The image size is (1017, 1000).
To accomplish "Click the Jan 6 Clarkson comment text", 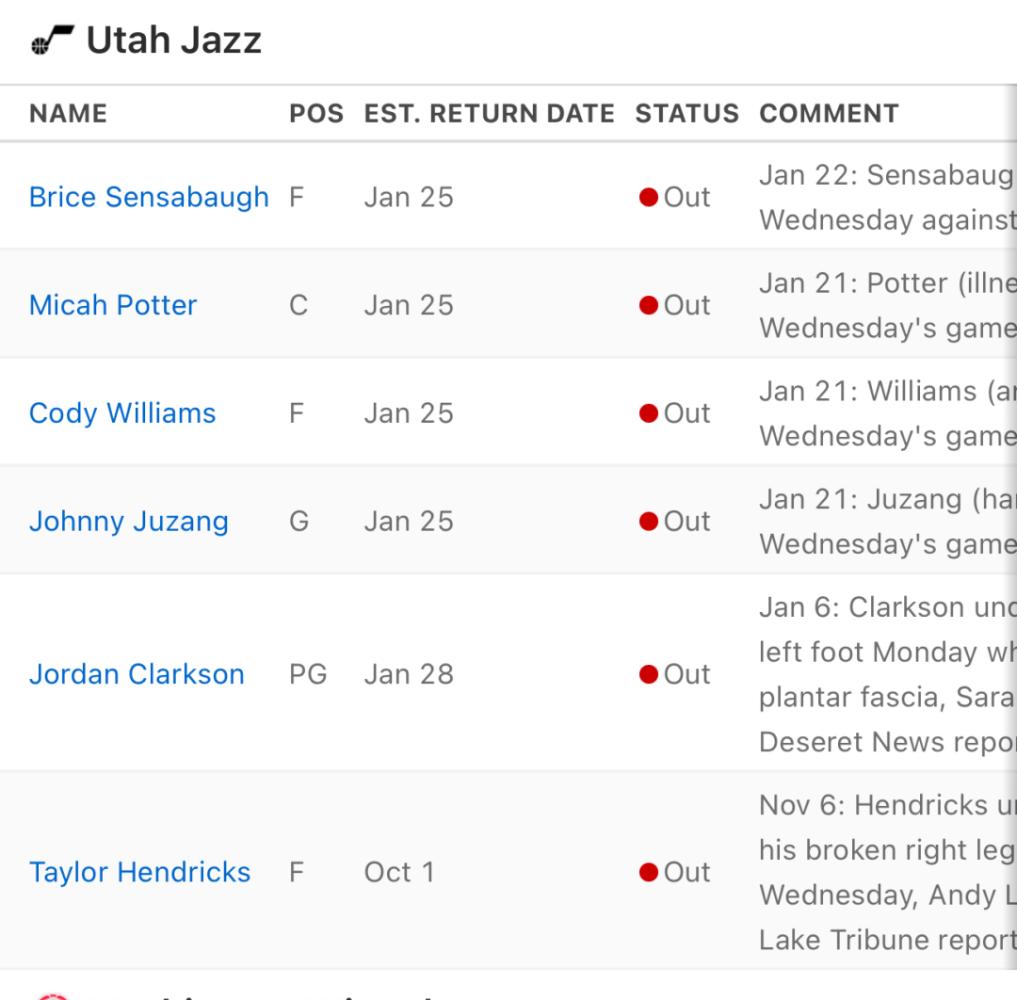I will coord(887,674).
